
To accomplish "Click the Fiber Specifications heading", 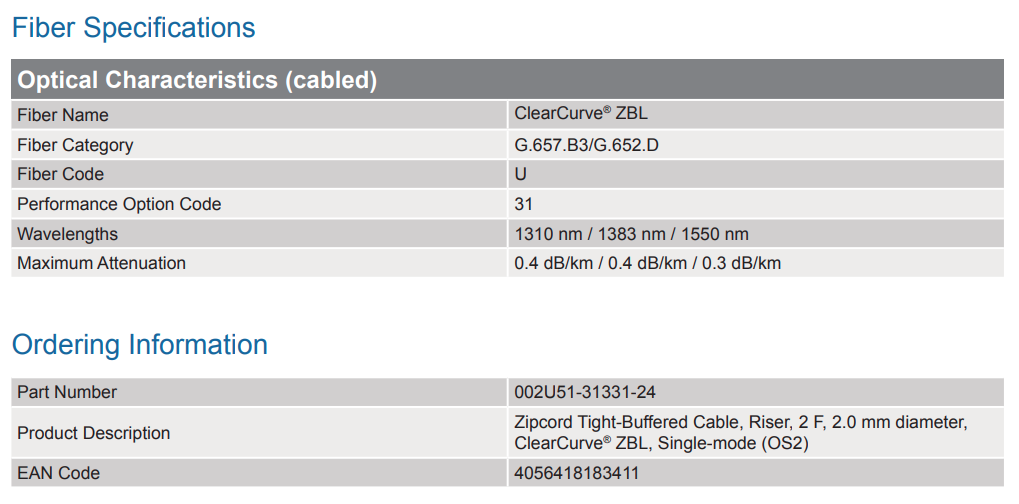I will (133, 28).
